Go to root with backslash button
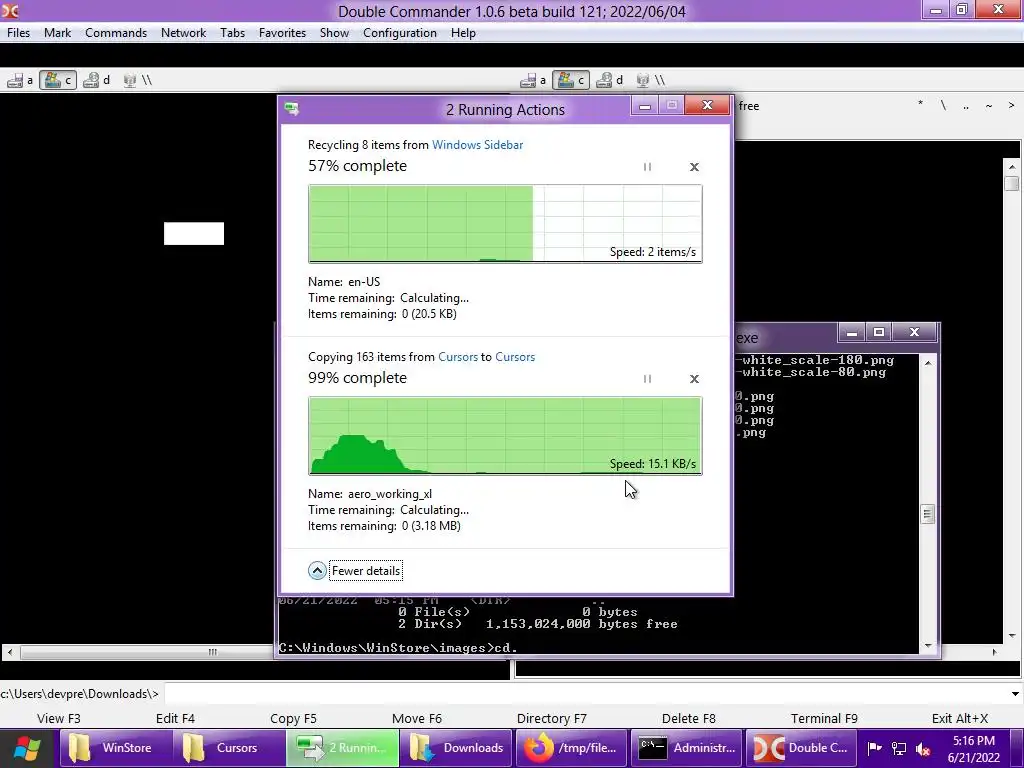Image resolution: width=1024 pixels, height=768 pixels. [943, 105]
